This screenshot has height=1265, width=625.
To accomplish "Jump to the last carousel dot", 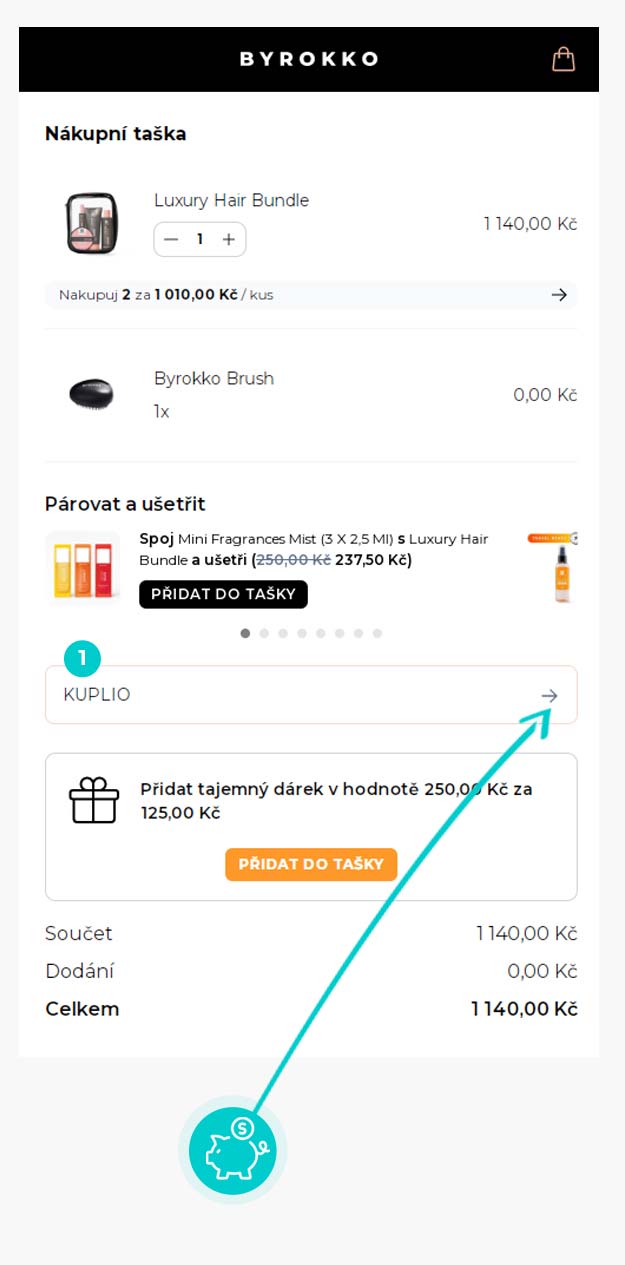I will 377,633.
